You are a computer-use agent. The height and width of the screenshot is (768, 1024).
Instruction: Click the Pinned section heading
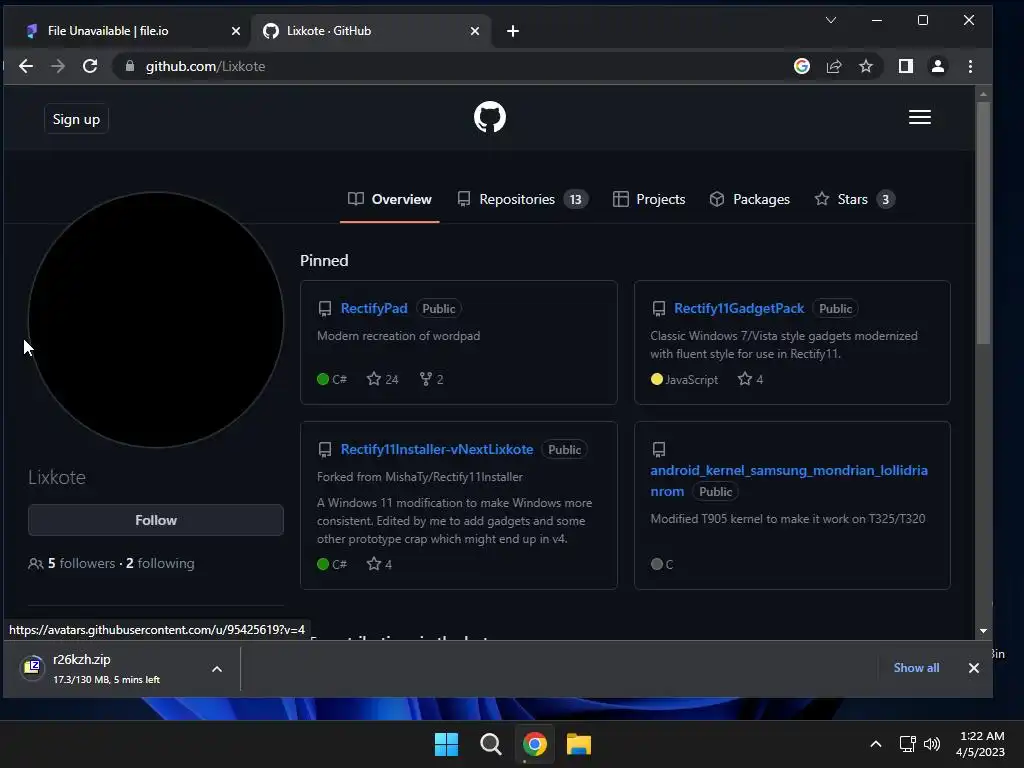click(x=324, y=261)
